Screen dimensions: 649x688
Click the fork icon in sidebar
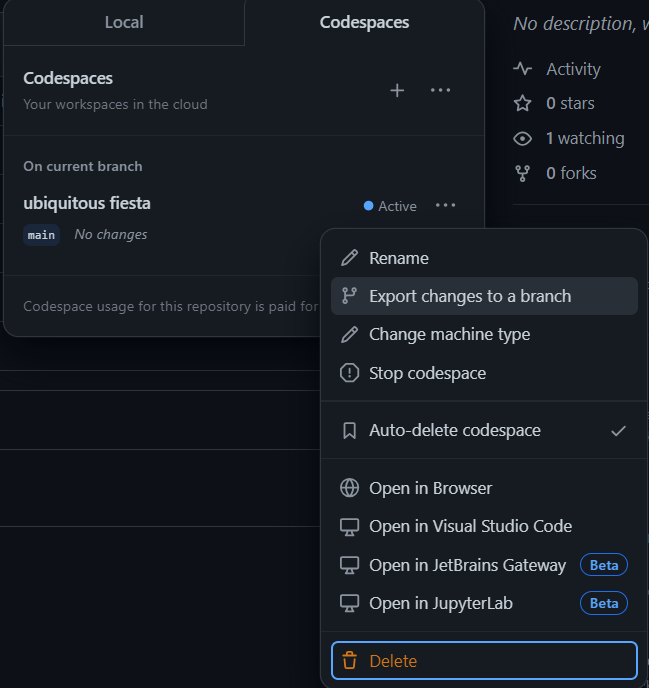[x=522, y=173]
